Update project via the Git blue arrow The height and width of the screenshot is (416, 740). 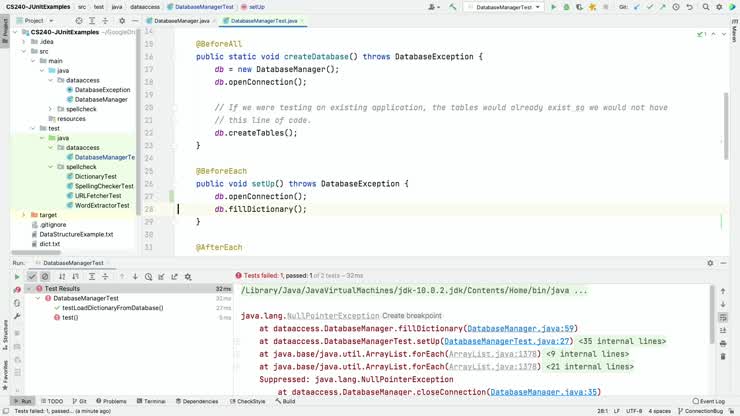(637, 7)
